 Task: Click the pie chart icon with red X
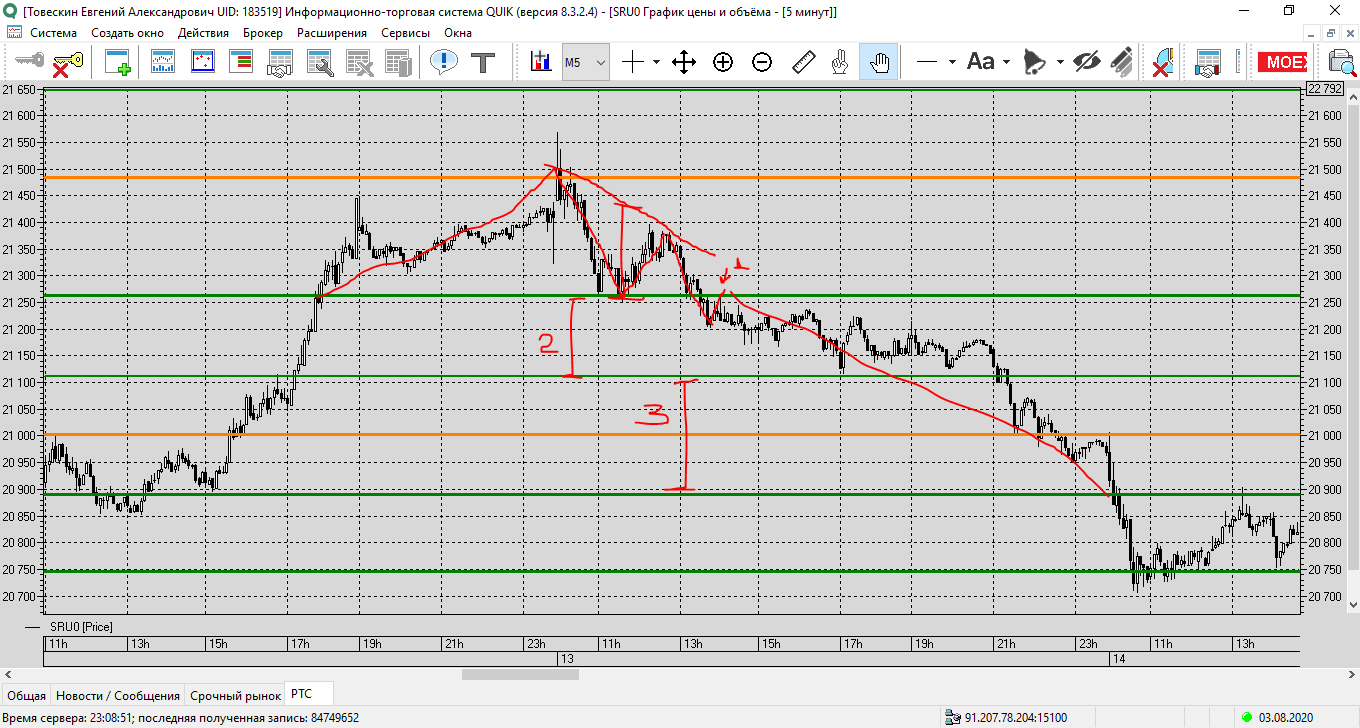[x=1162, y=62]
